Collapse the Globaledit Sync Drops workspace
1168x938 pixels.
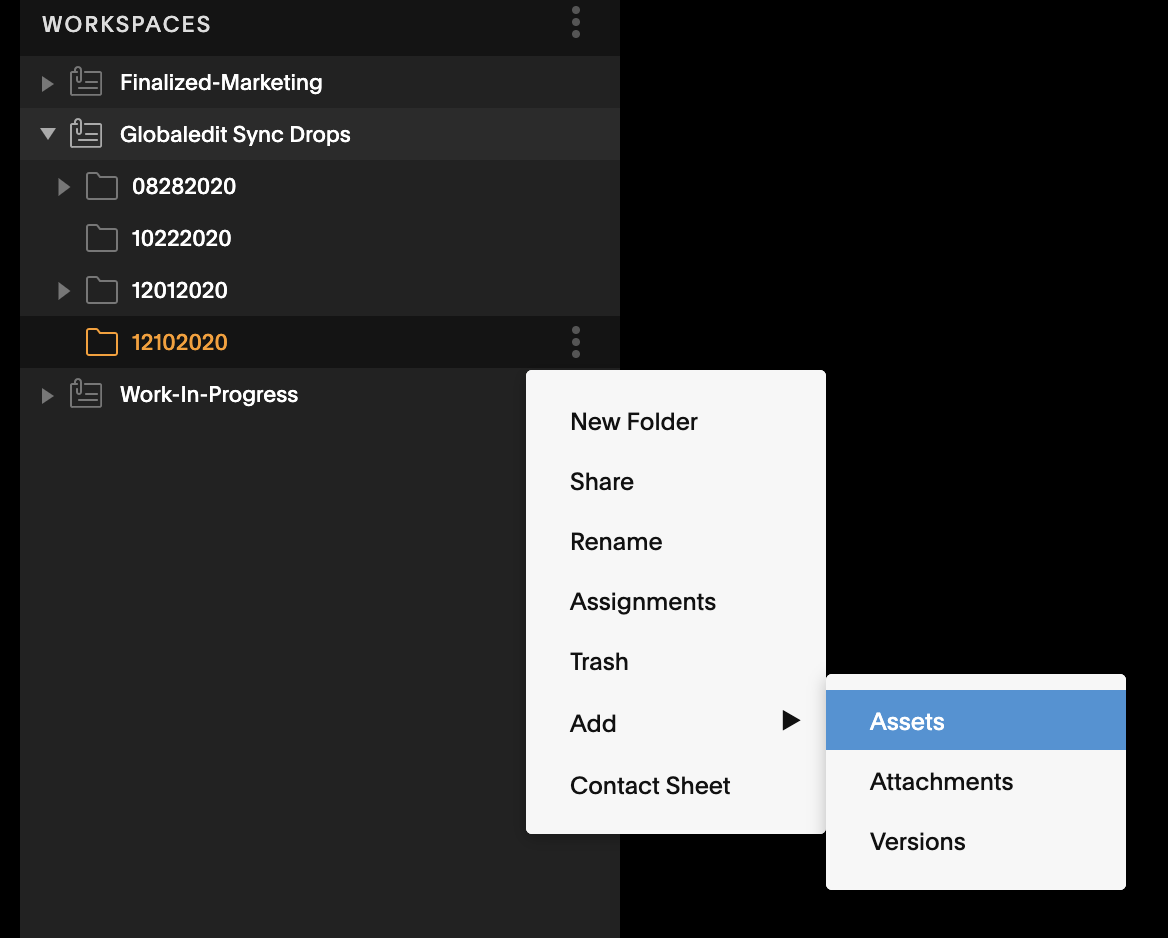48,134
